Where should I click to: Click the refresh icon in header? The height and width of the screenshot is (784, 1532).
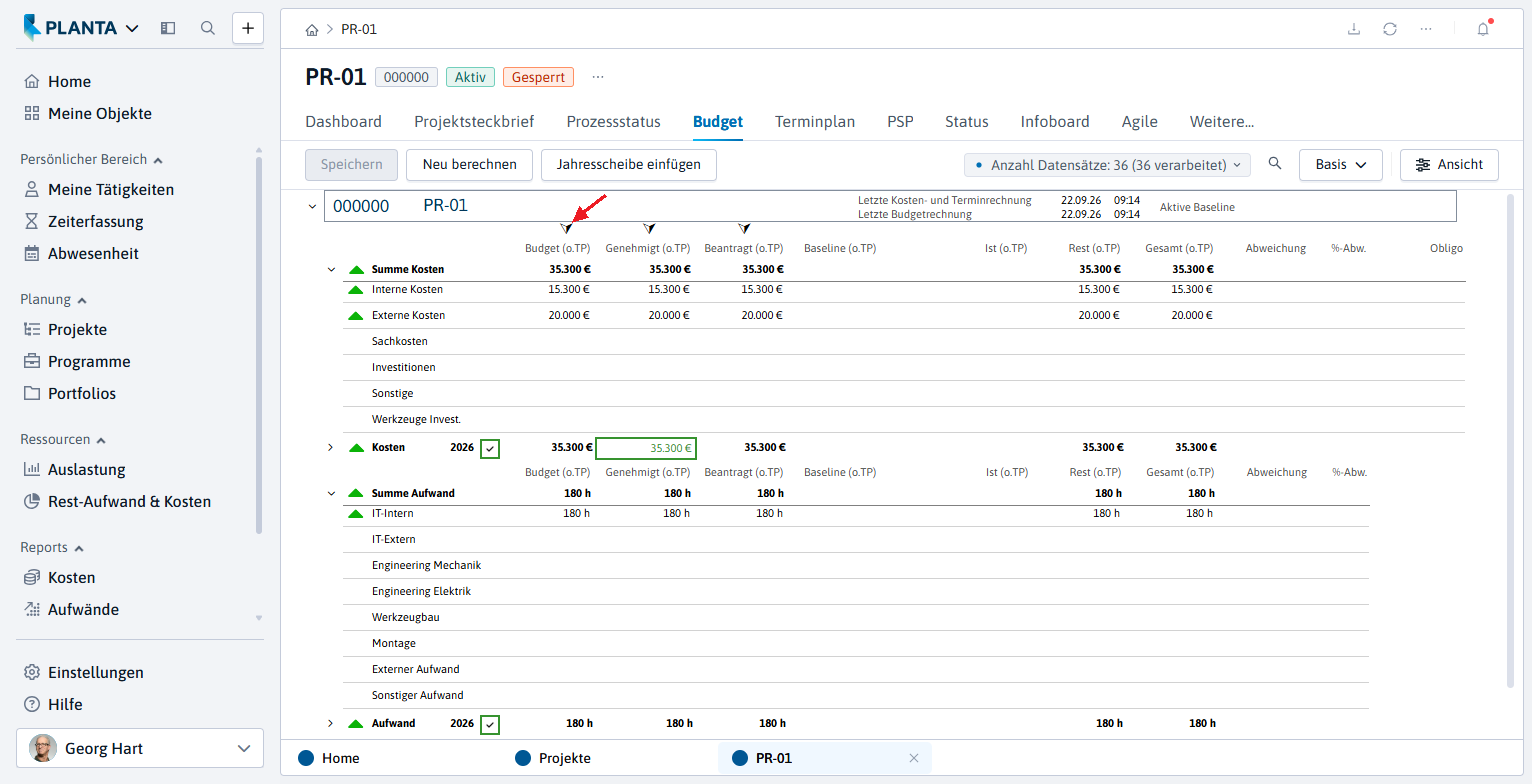tap(1390, 29)
